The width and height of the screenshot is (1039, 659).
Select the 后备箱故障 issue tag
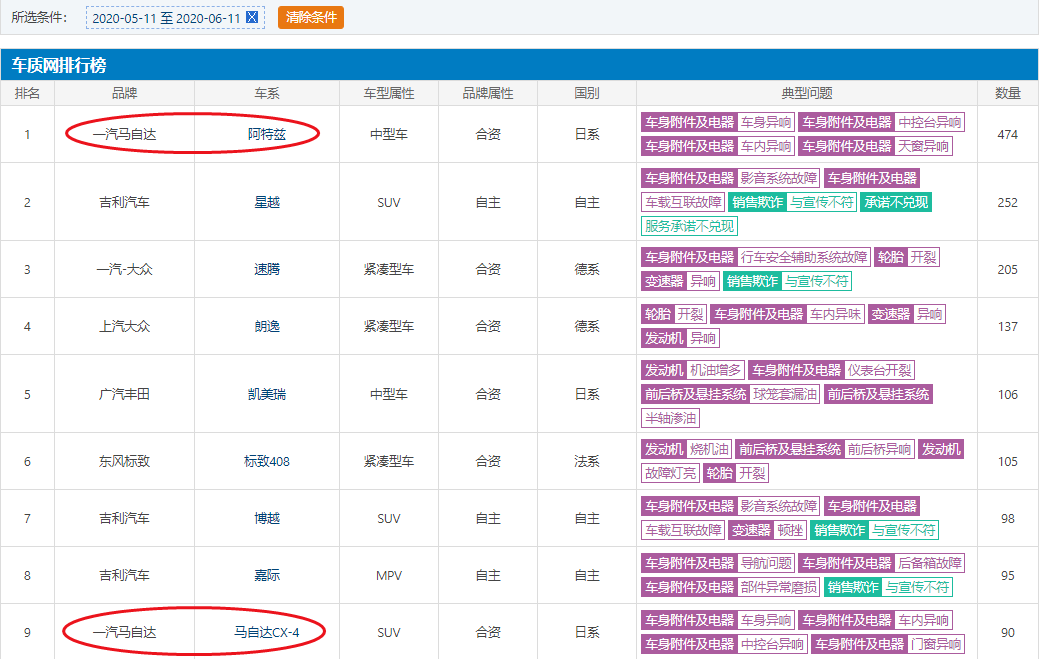pyautogui.click(x=929, y=563)
